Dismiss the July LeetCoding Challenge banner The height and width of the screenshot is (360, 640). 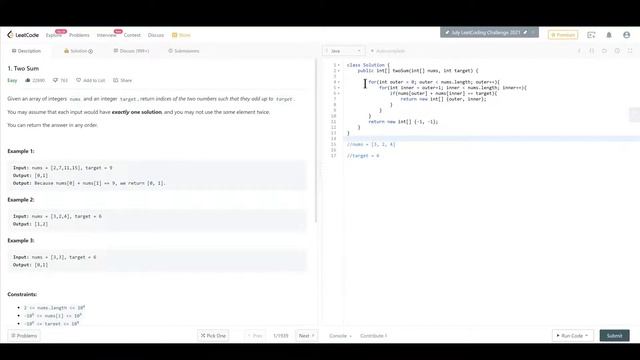point(533,32)
